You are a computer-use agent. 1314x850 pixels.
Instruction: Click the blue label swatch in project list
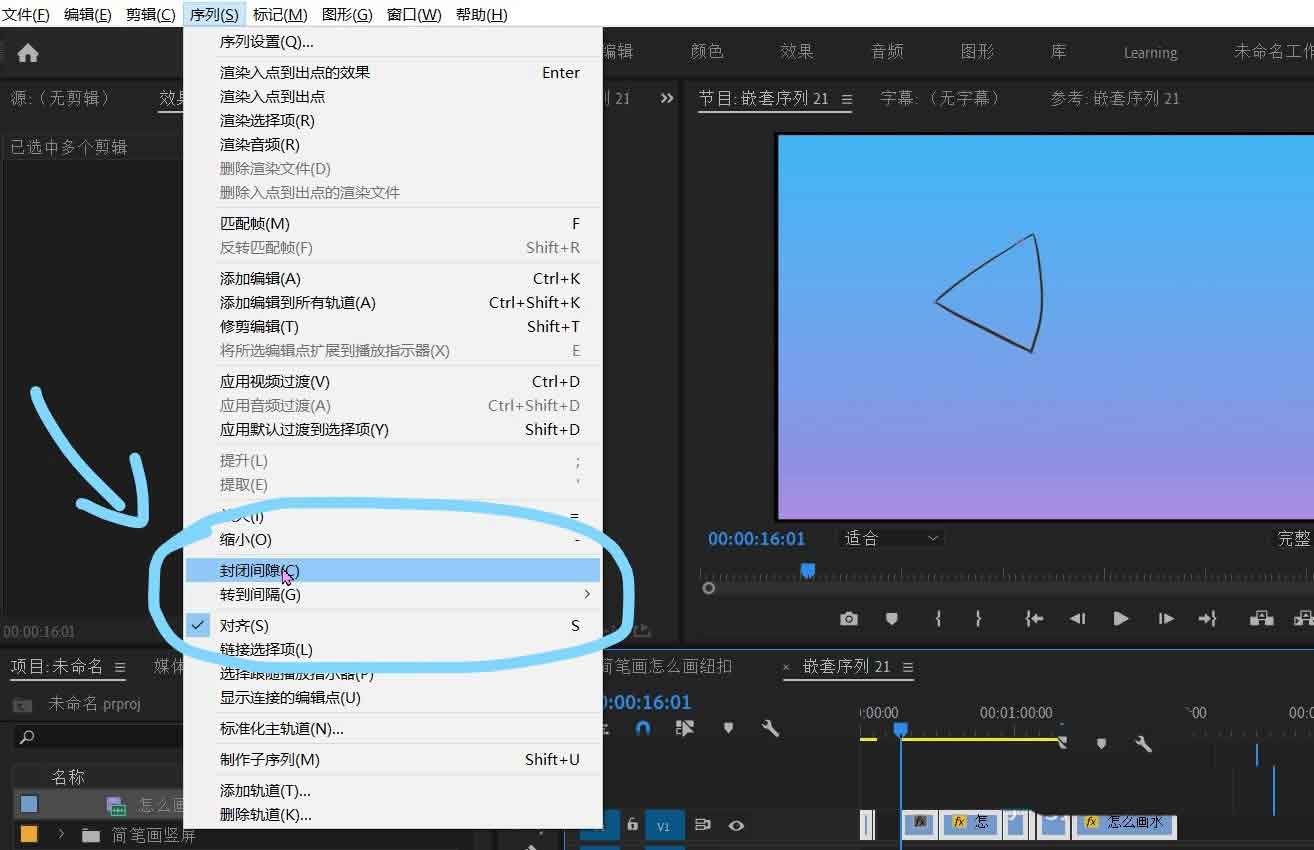pyautogui.click(x=29, y=804)
